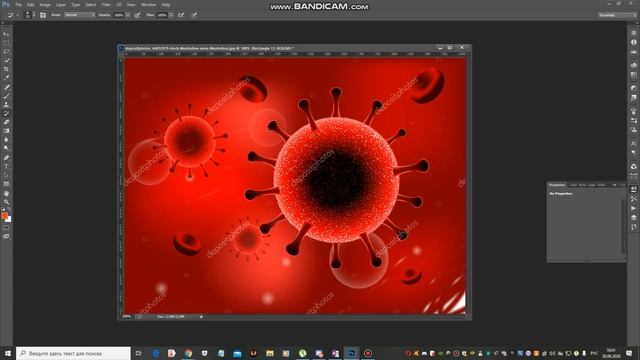The image size is (640, 360).
Task: Change screen mode at toolbox bottom
Action: pos(6,236)
